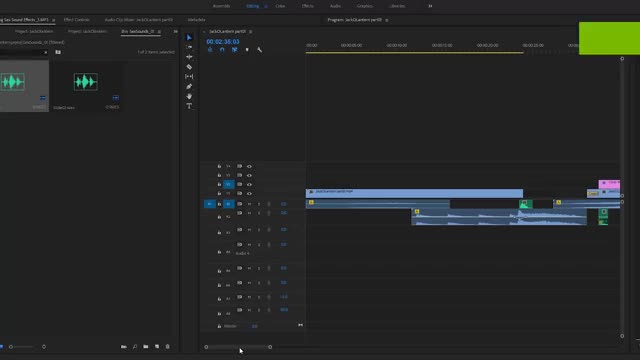Show more workspaces with overflow chevrons

click(x=430, y=6)
